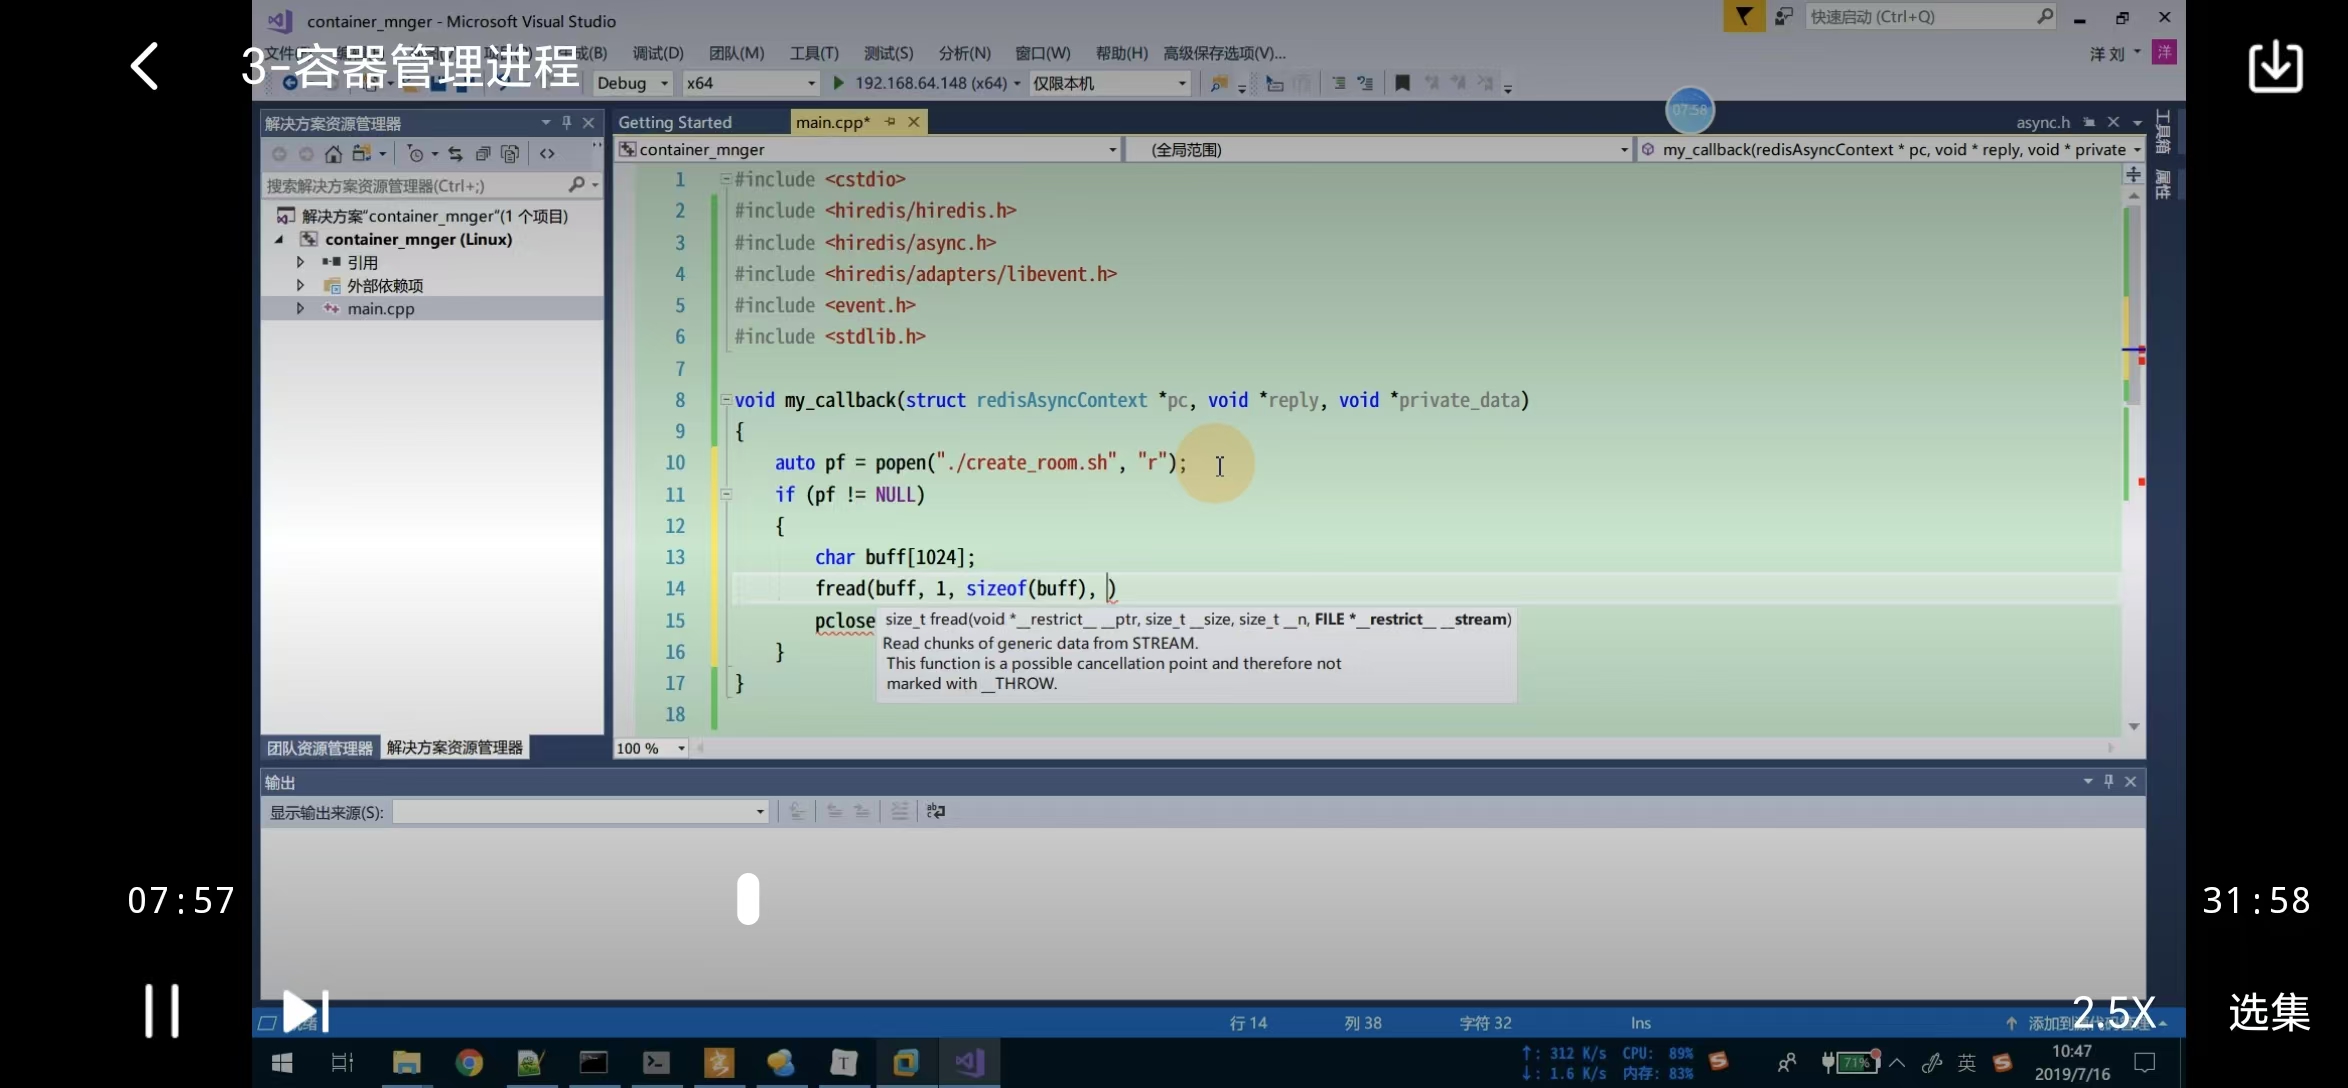Click the Find in Files toolbar icon
The image size is (2348, 1088).
tap(1219, 84)
